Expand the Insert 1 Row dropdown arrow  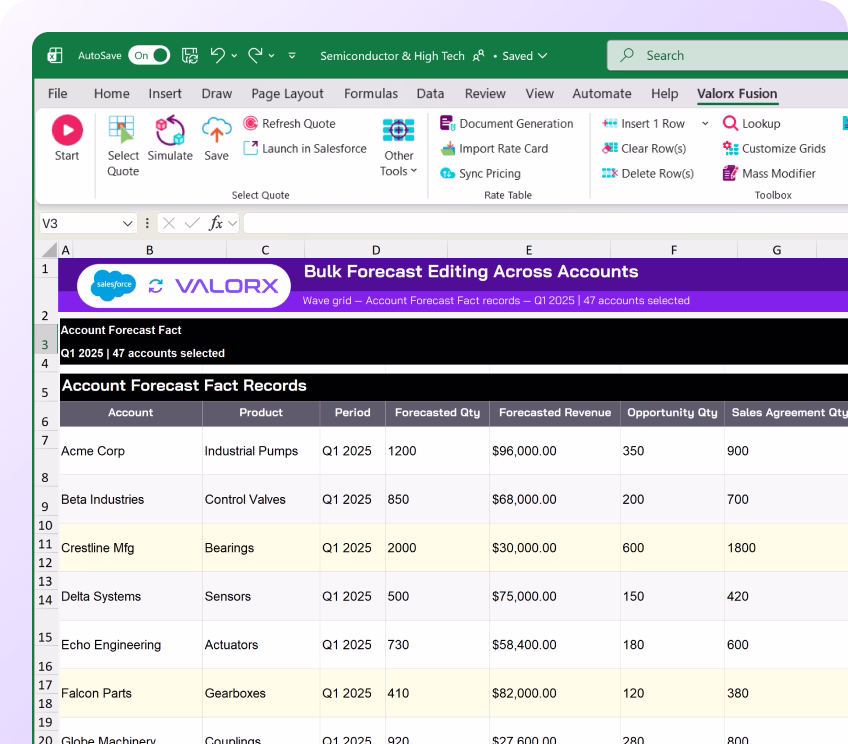(705, 124)
